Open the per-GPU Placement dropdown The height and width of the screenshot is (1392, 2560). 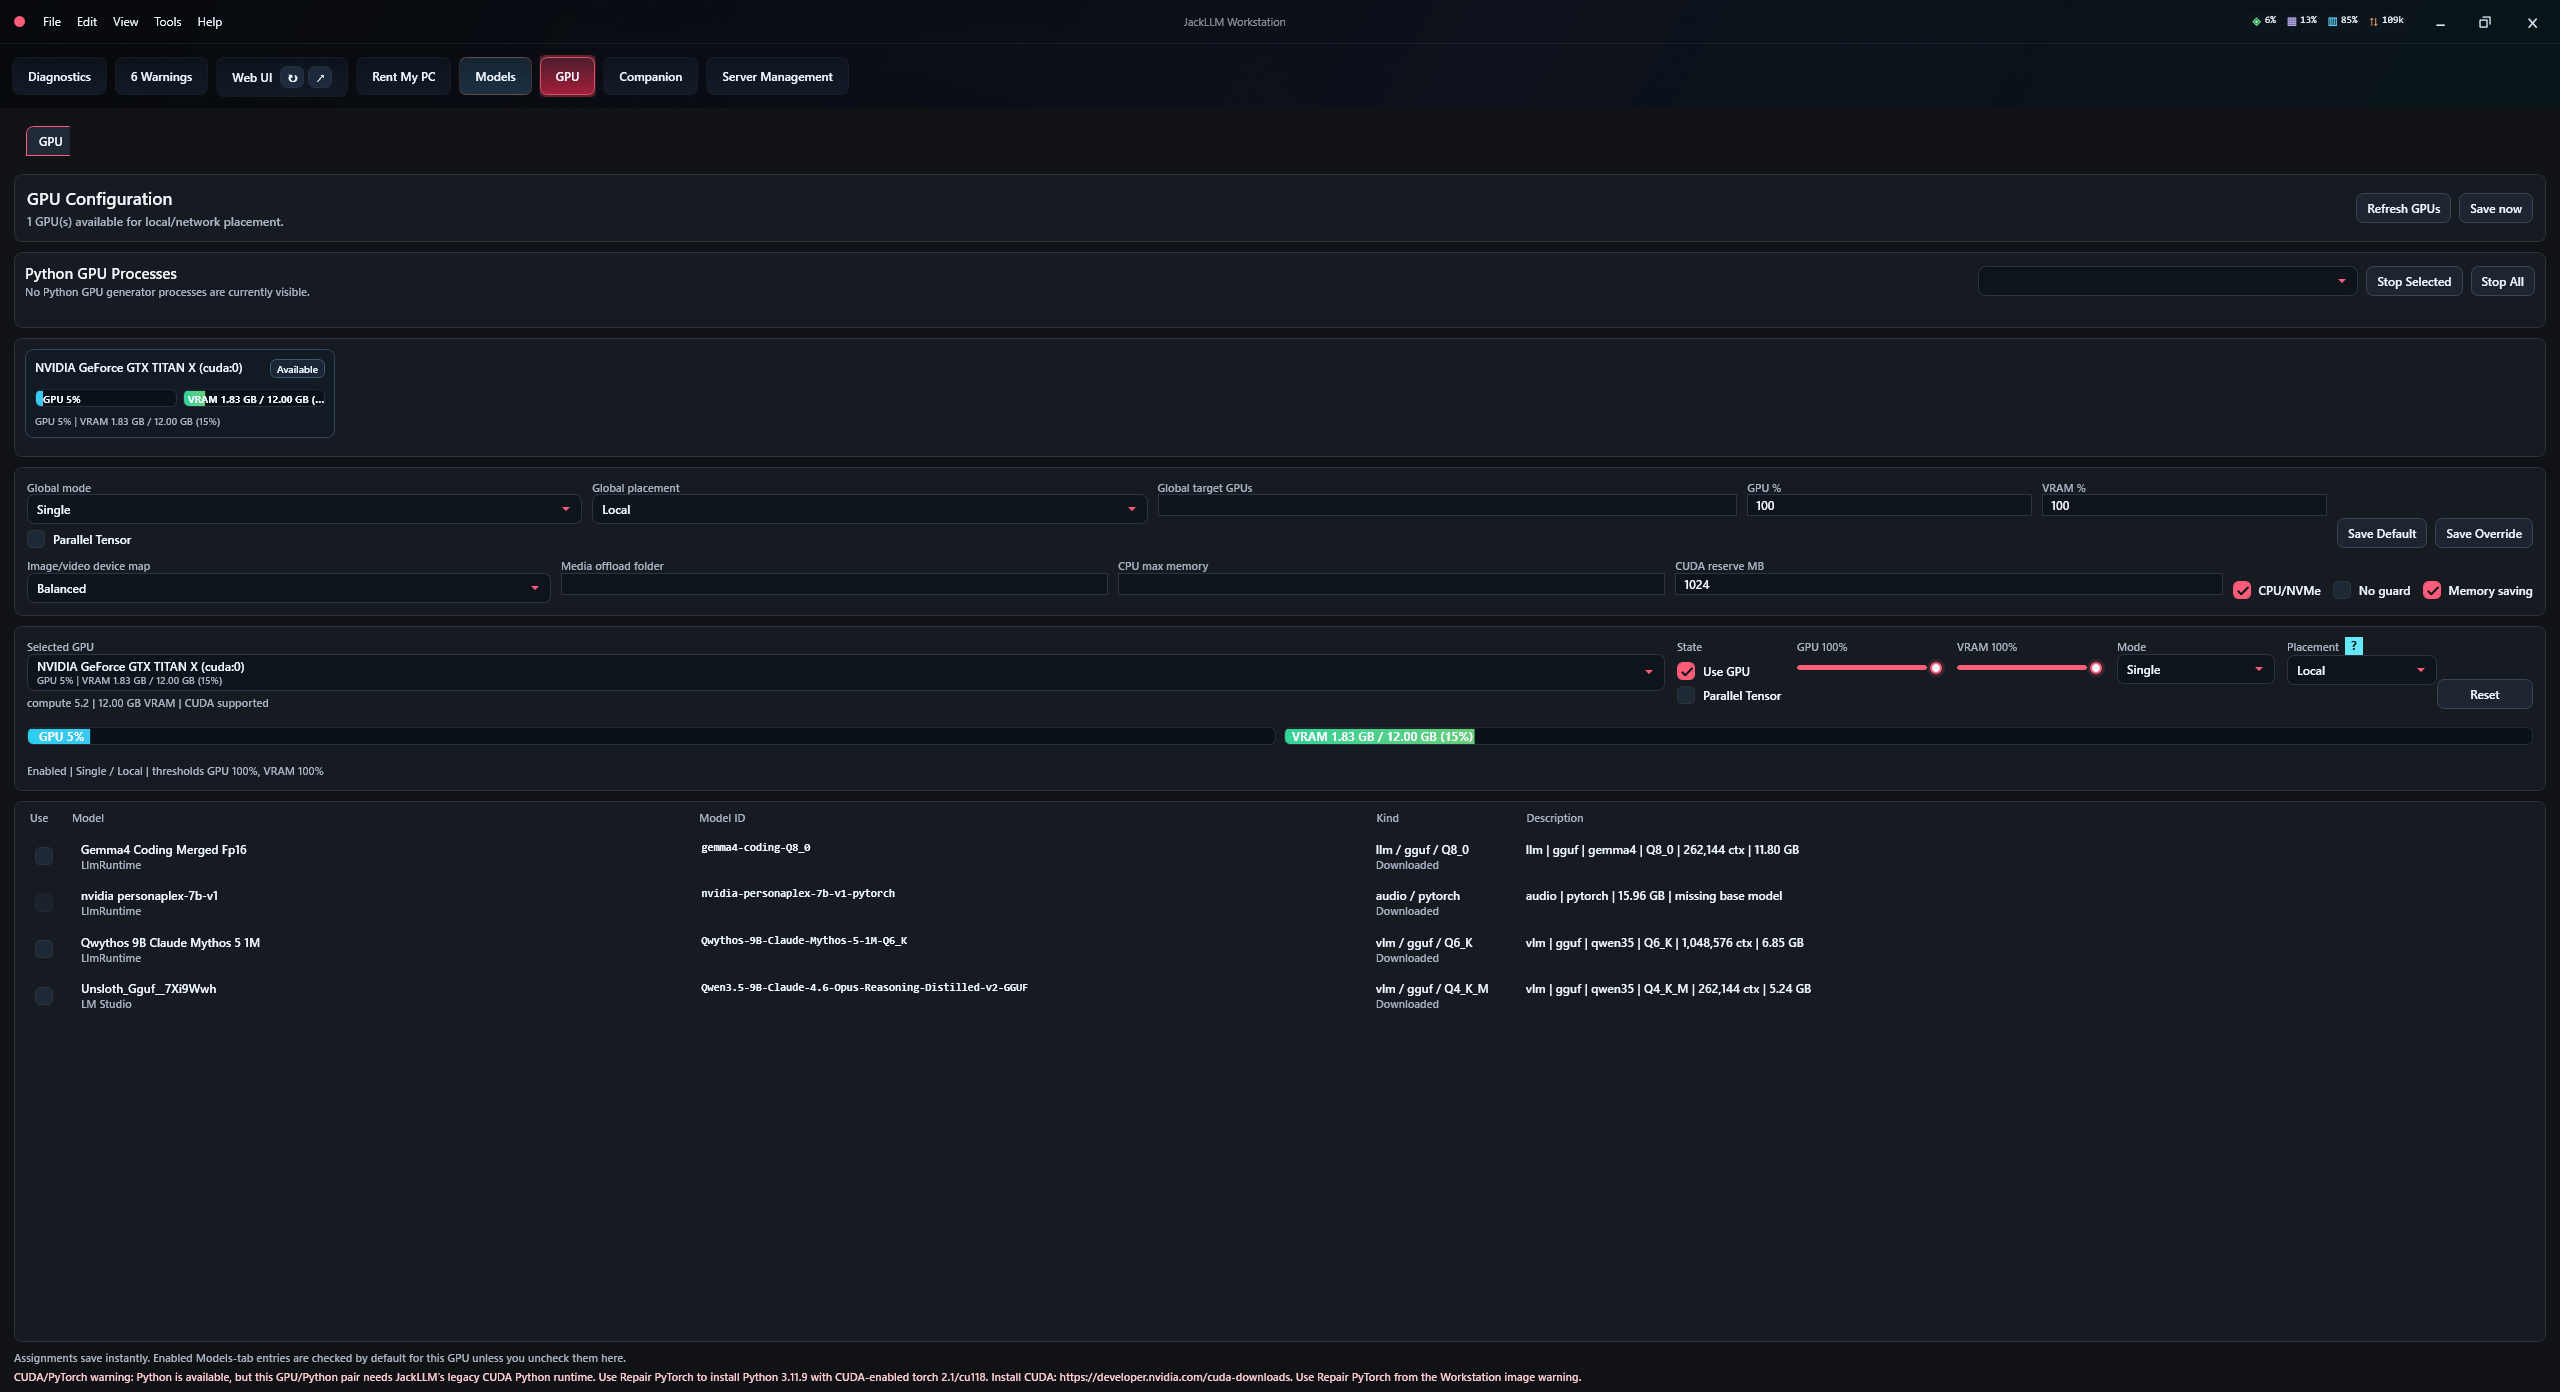click(x=2361, y=670)
